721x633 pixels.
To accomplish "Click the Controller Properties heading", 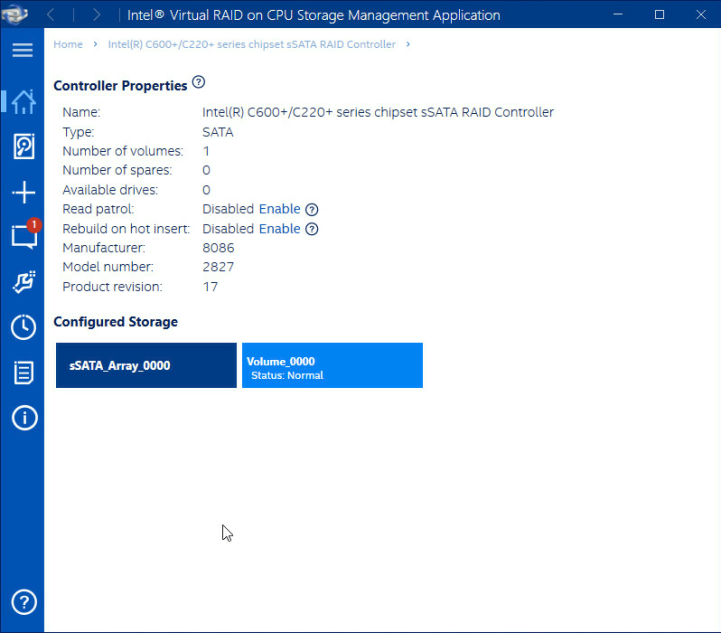I will pyautogui.click(x=120, y=86).
